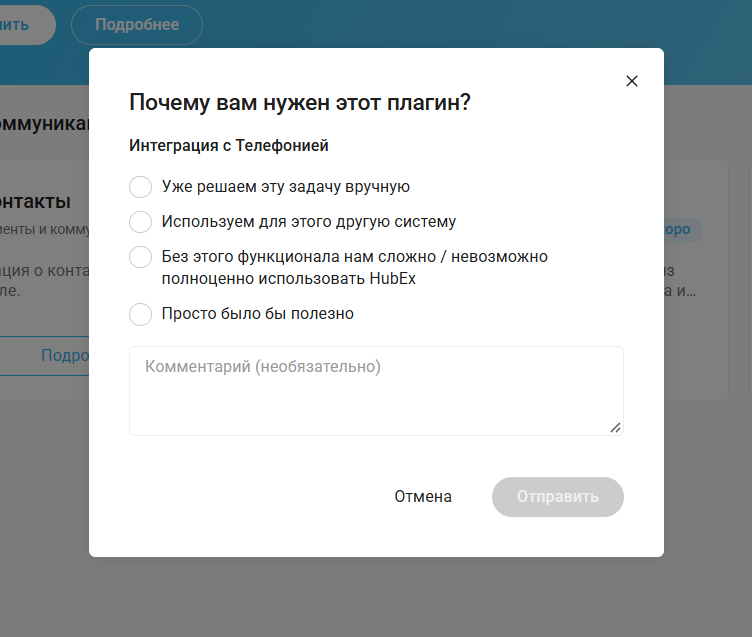Click the subtitle 'Интеграция с Телефонией'

(x=229, y=145)
